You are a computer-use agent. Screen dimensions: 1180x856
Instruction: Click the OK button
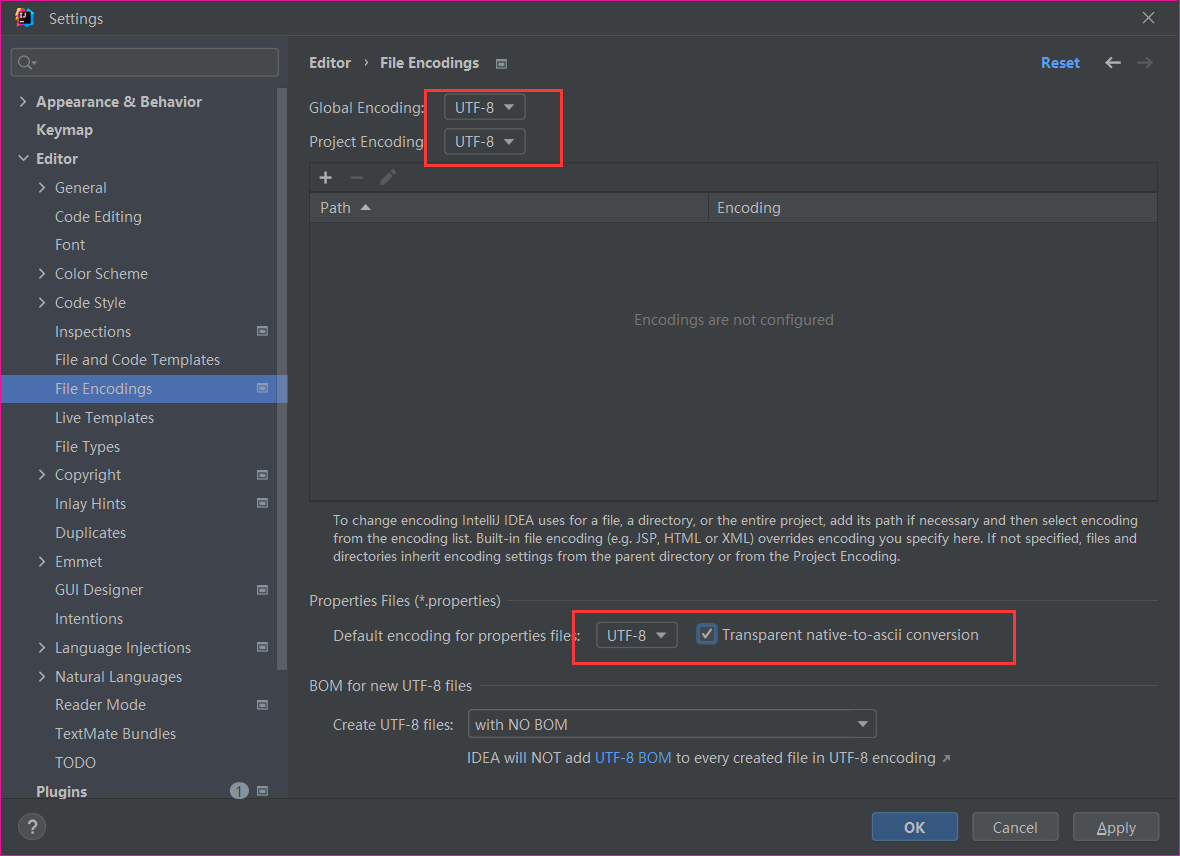(x=914, y=827)
